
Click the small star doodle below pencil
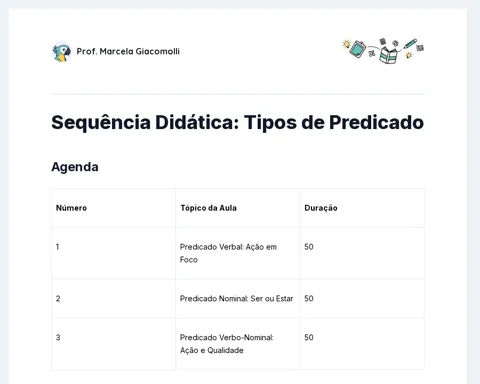(409, 55)
